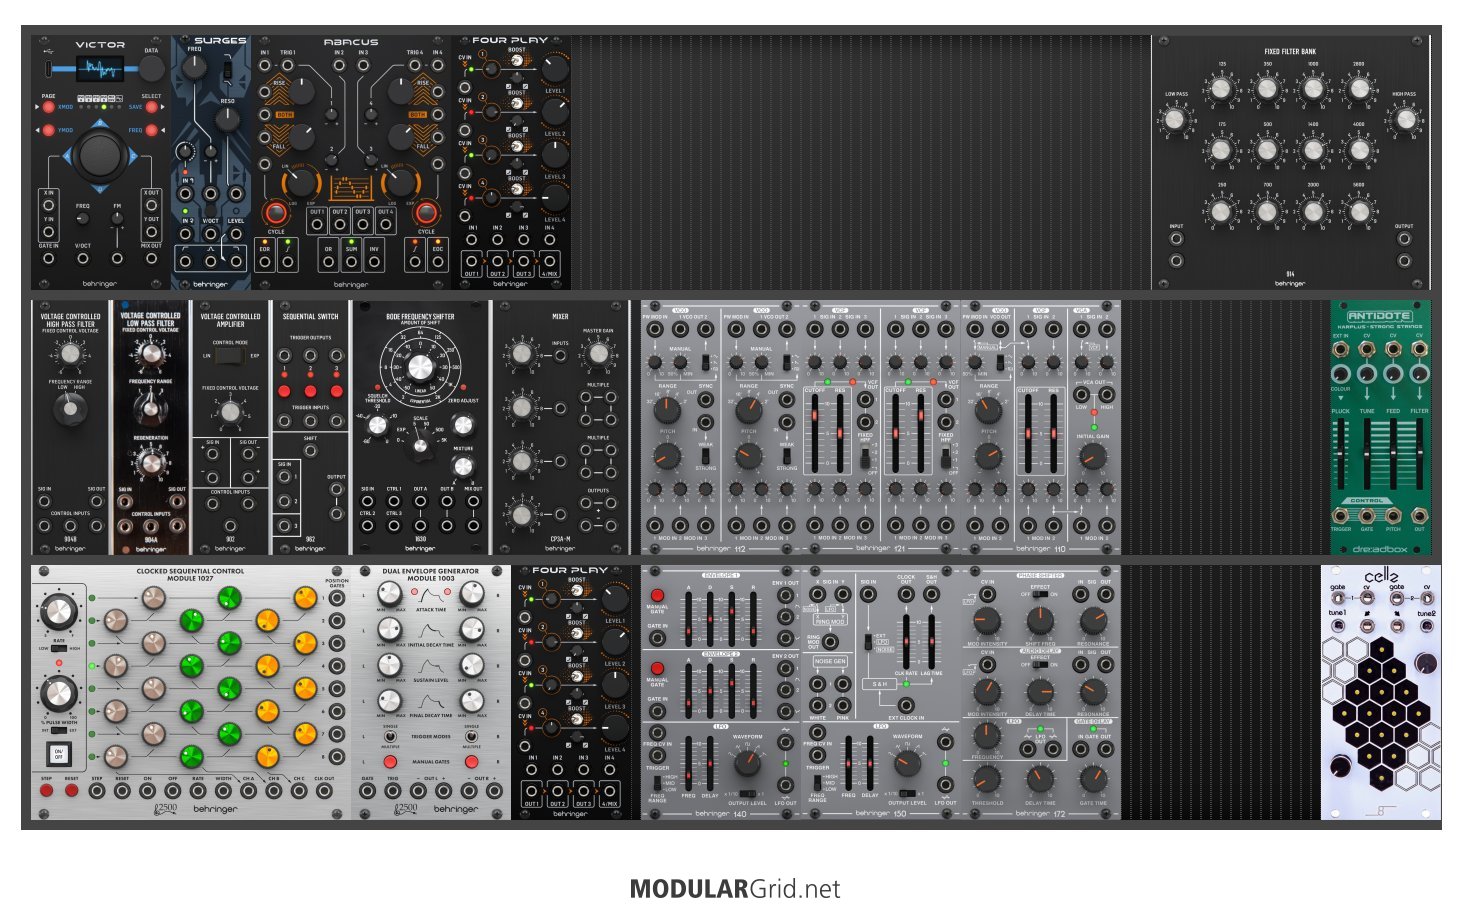Select the TRIG jack on Module 1003
Image resolution: width=1472 pixels, height=910 pixels.
pyautogui.click(x=393, y=791)
